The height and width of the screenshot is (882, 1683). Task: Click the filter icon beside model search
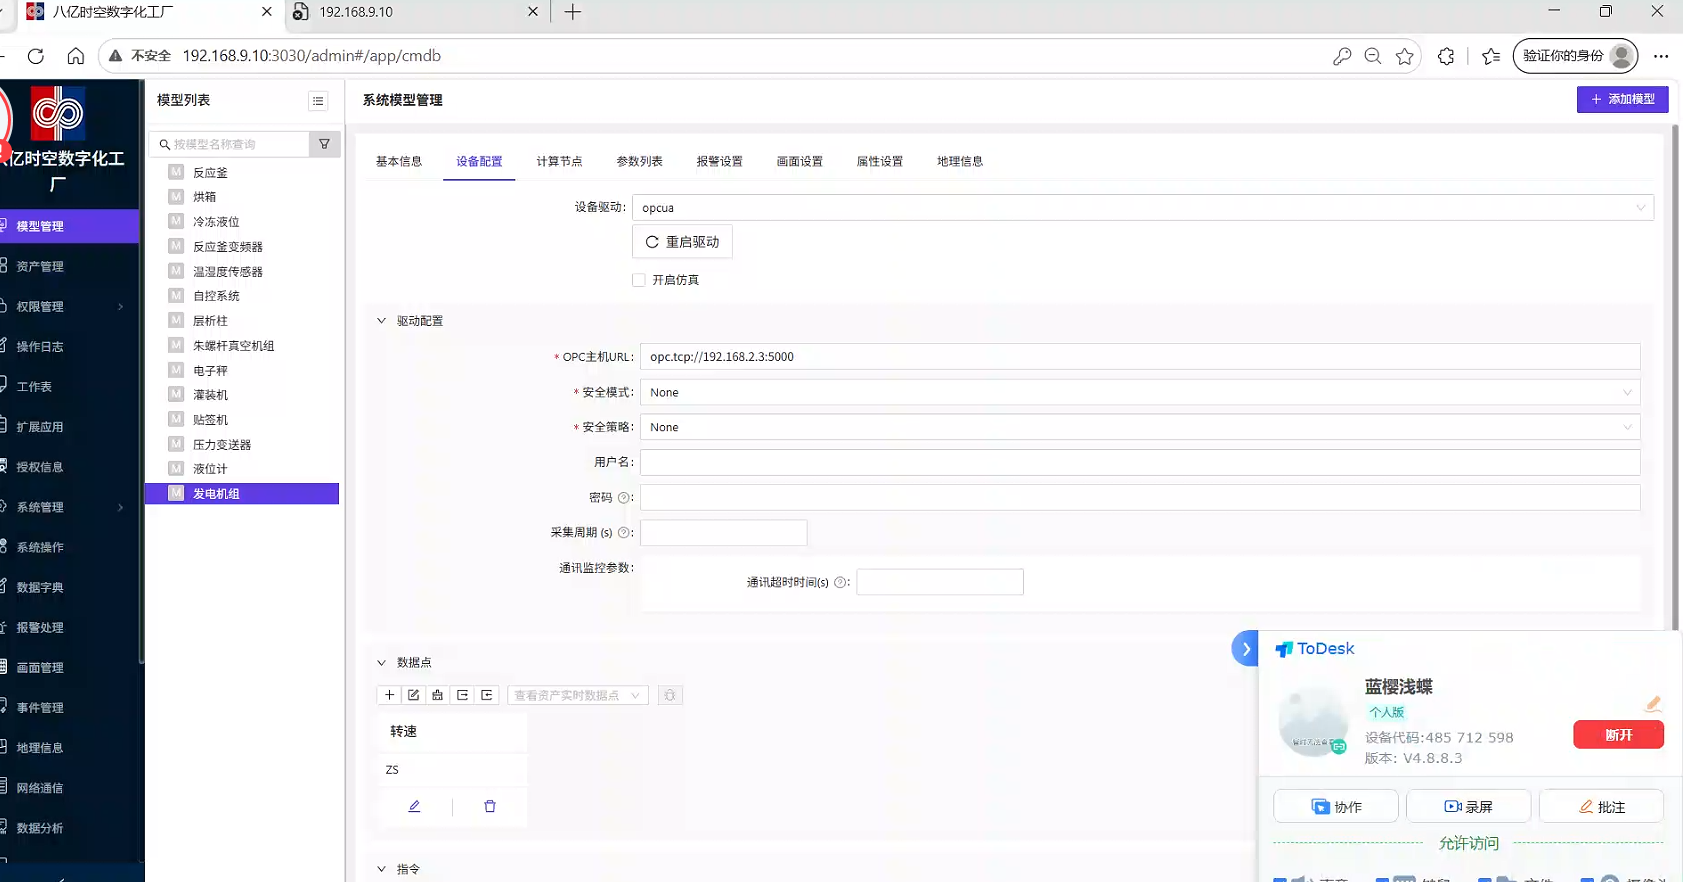[x=324, y=144]
